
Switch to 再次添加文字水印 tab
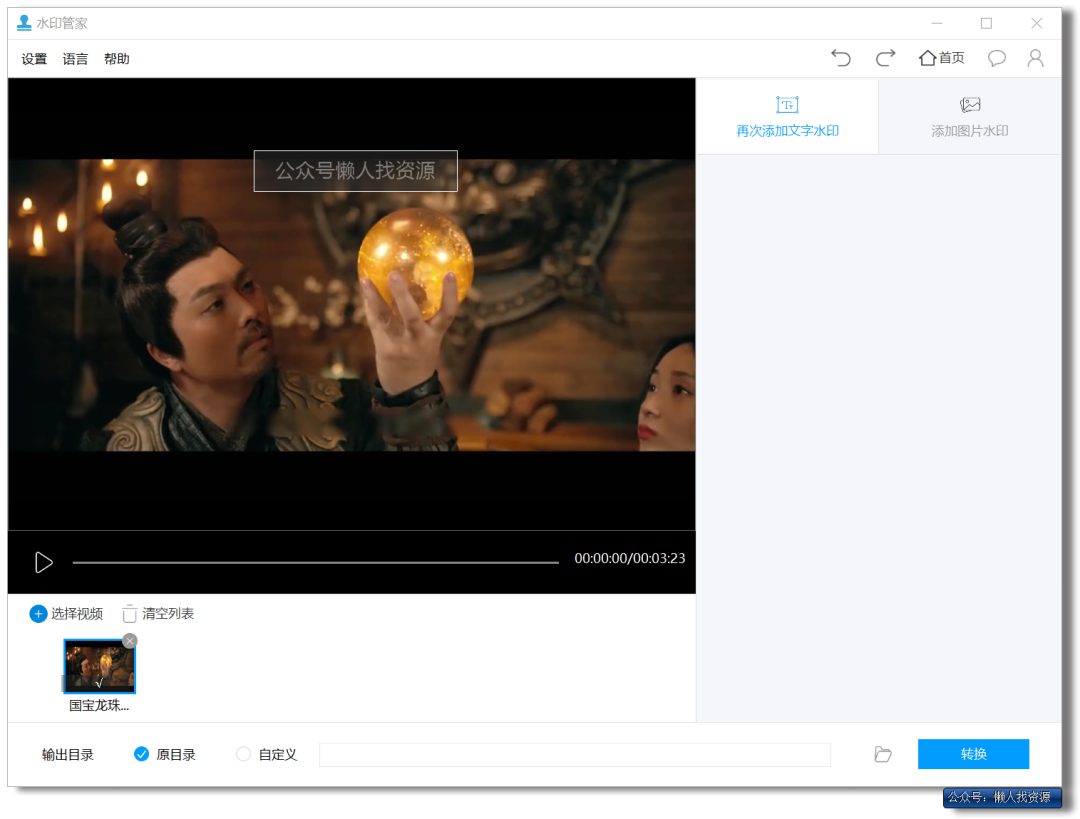tap(787, 116)
